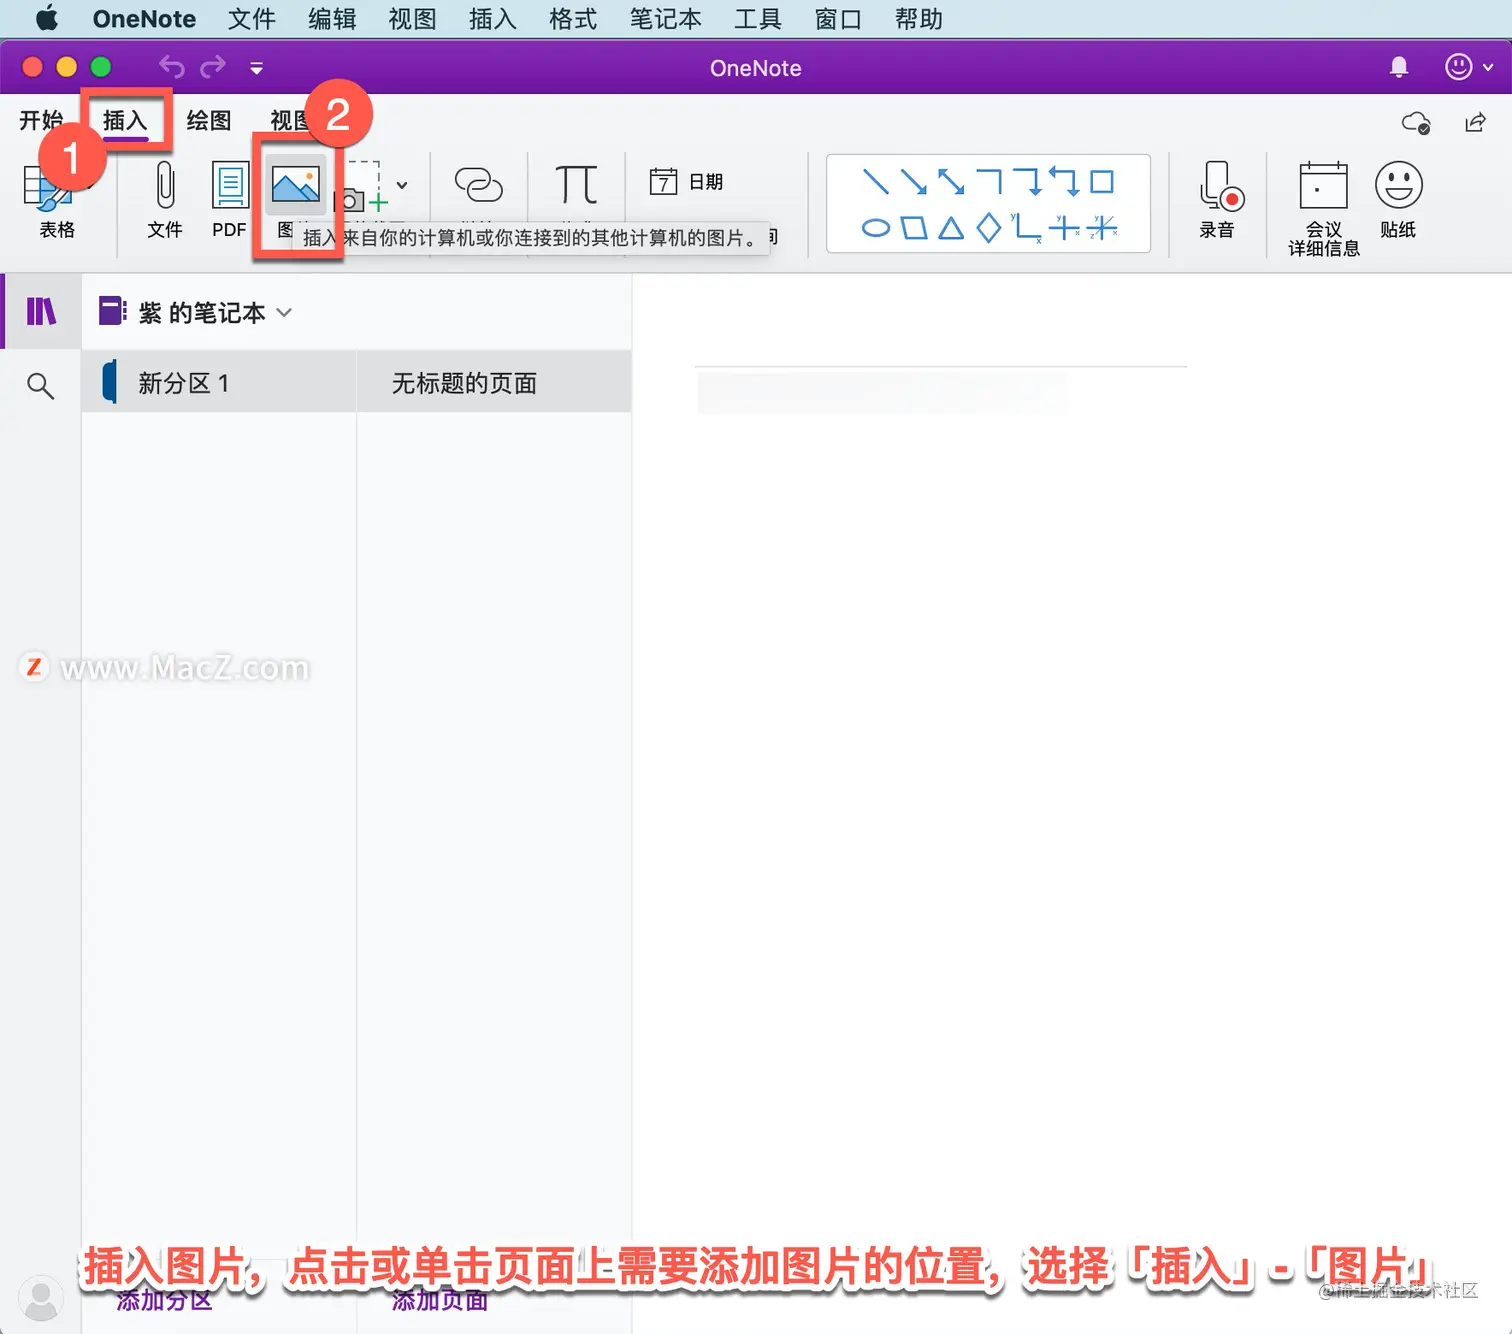This screenshot has height=1334, width=1512.
Task: Select the elbow connector shape
Action: click(x=989, y=182)
